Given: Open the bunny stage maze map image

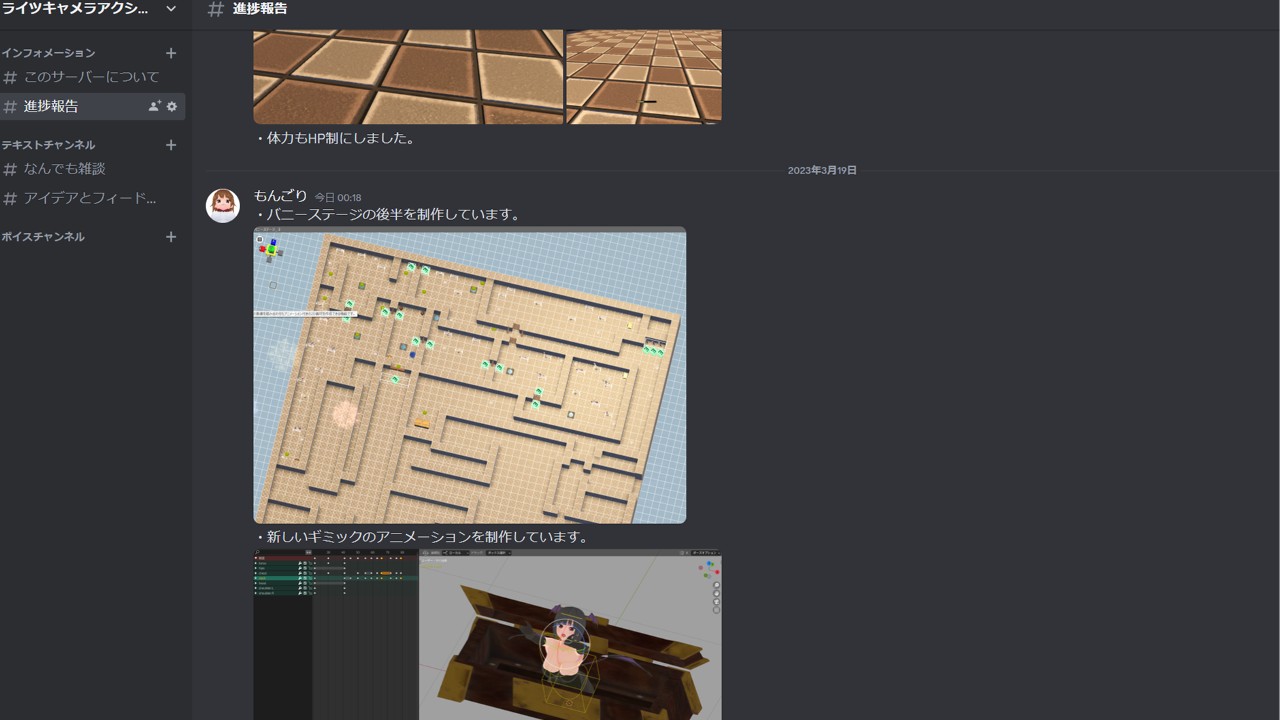Looking at the screenshot, I should (x=469, y=375).
